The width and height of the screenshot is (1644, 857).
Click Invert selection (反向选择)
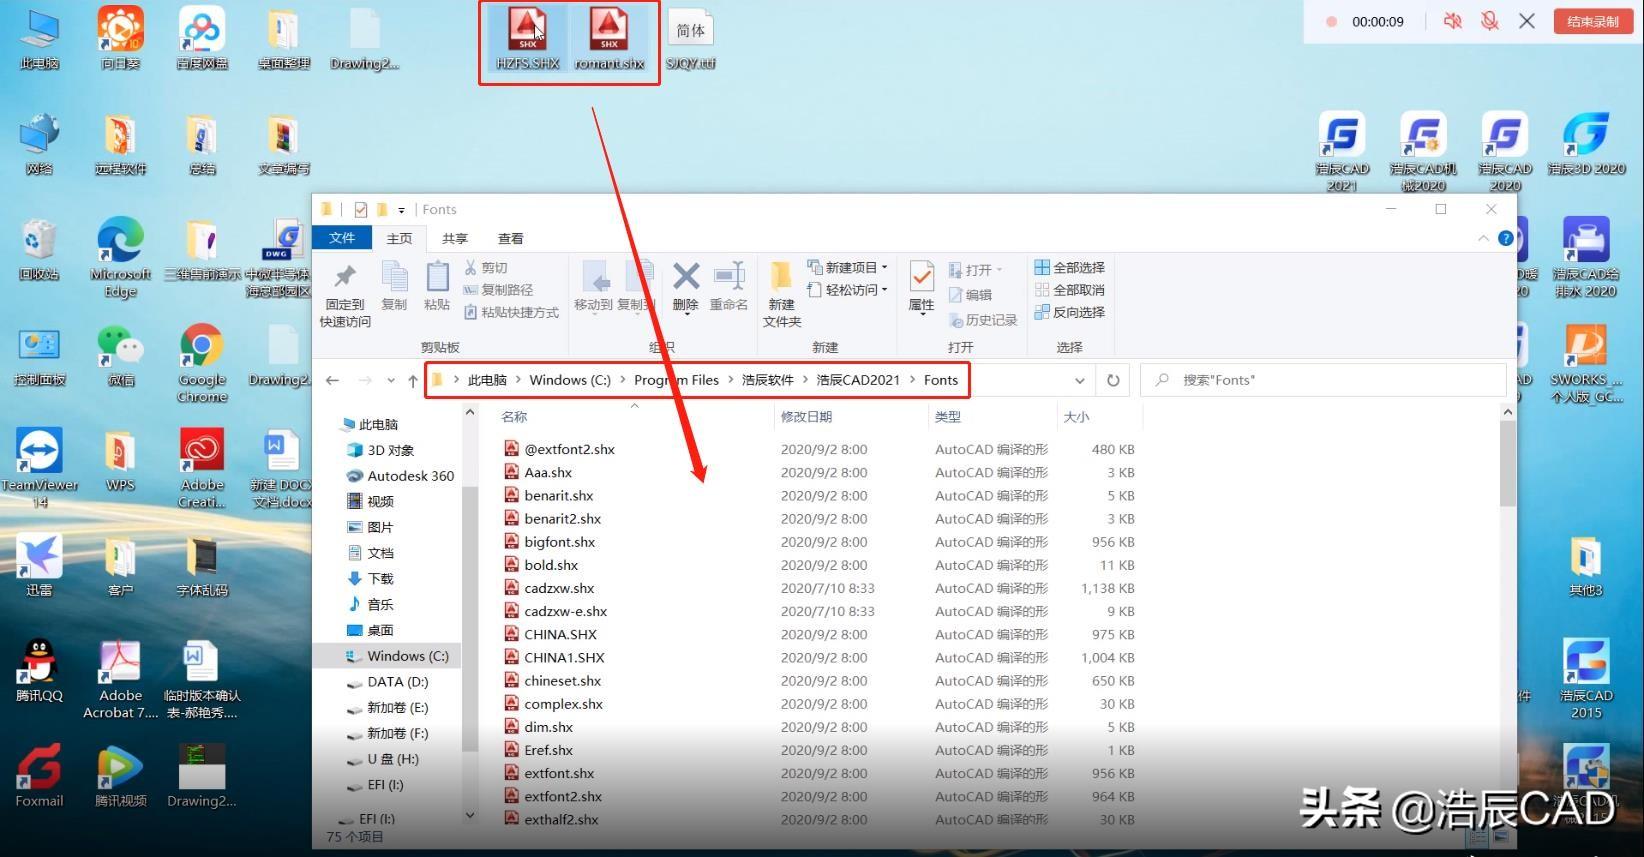(1069, 312)
